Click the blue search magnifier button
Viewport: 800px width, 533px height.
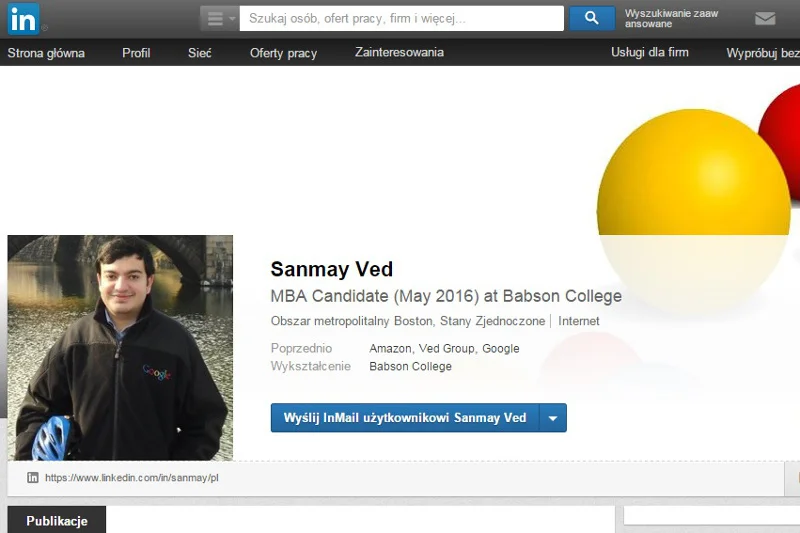(x=592, y=18)
